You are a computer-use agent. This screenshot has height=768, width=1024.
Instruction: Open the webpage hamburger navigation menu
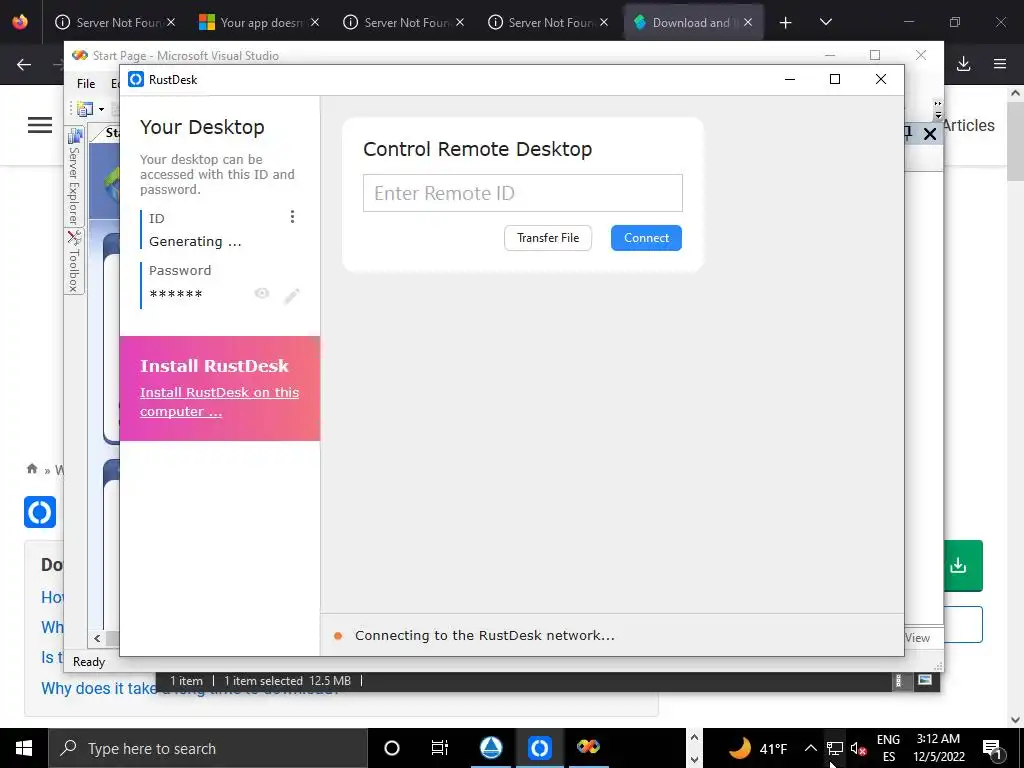click(40, 125)
